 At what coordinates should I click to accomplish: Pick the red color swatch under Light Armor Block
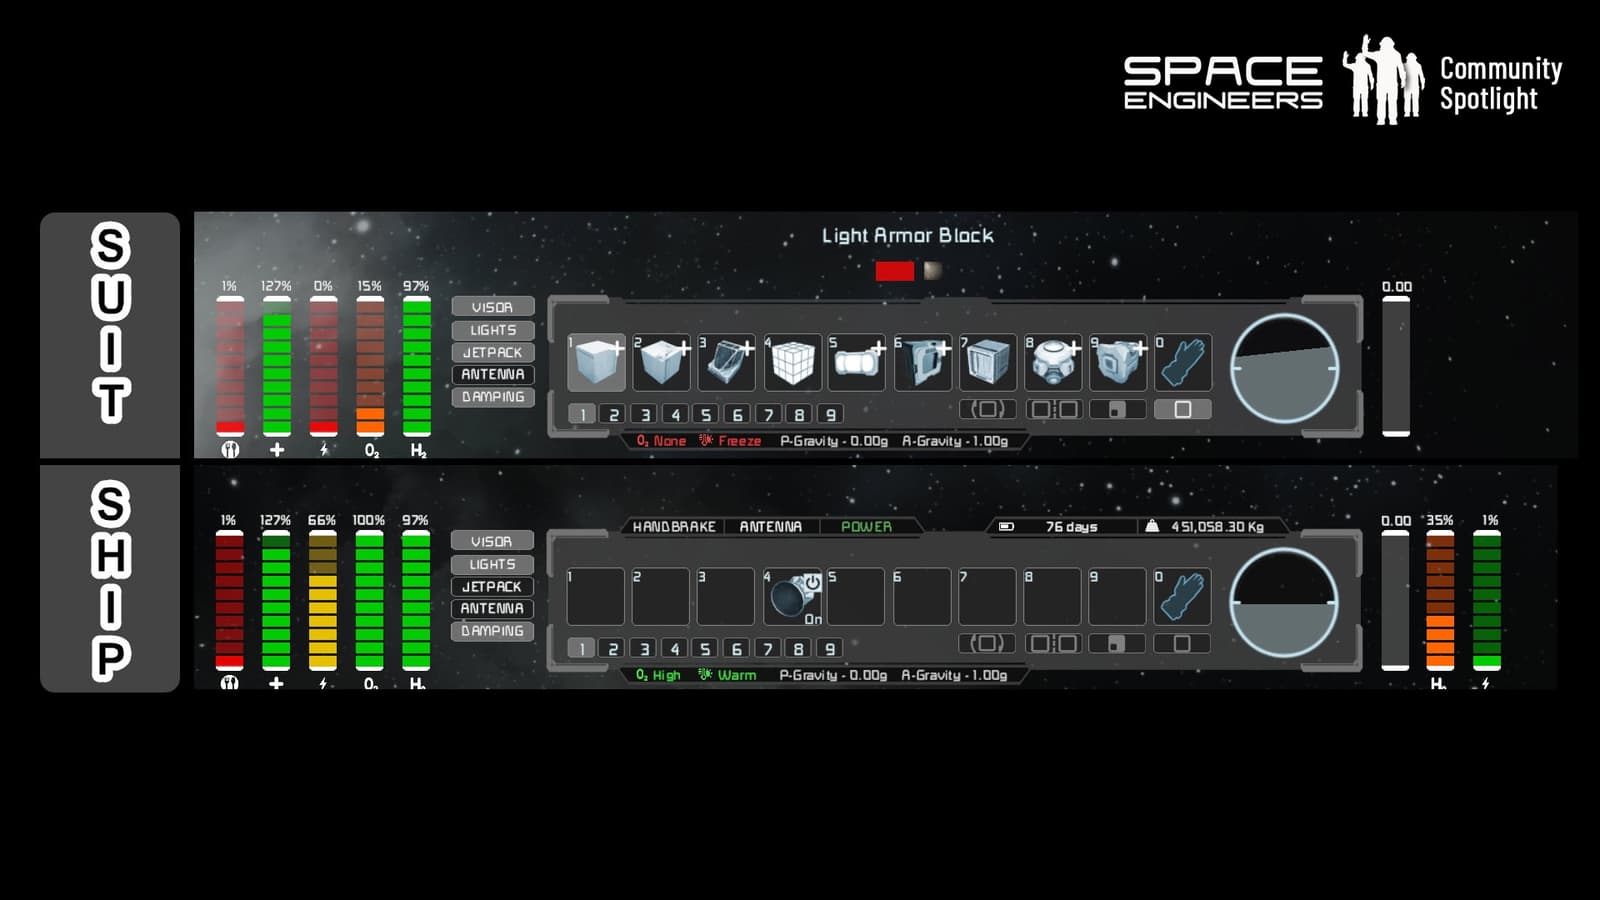894,271
